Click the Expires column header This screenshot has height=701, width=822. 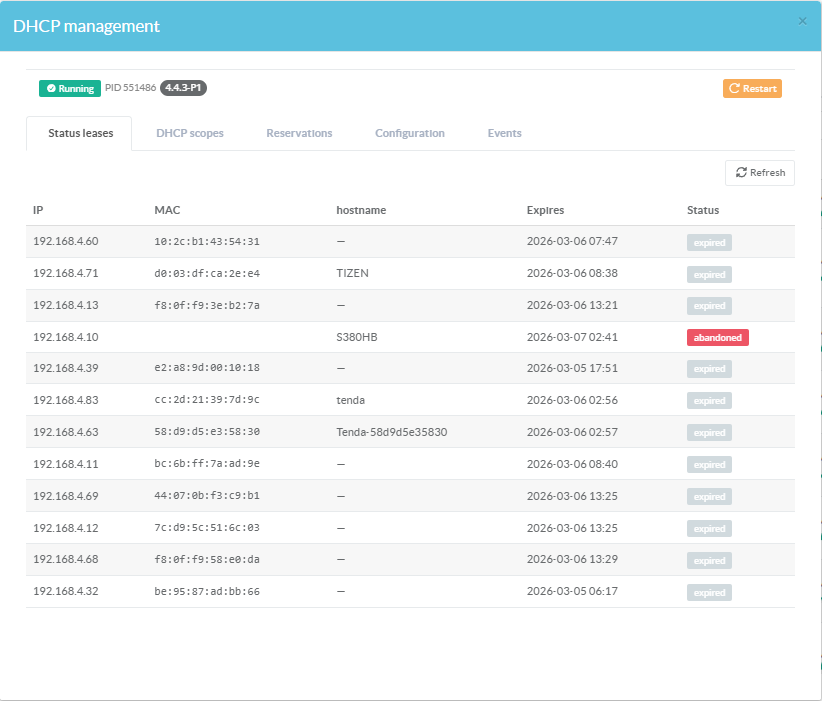pos(545,210)
